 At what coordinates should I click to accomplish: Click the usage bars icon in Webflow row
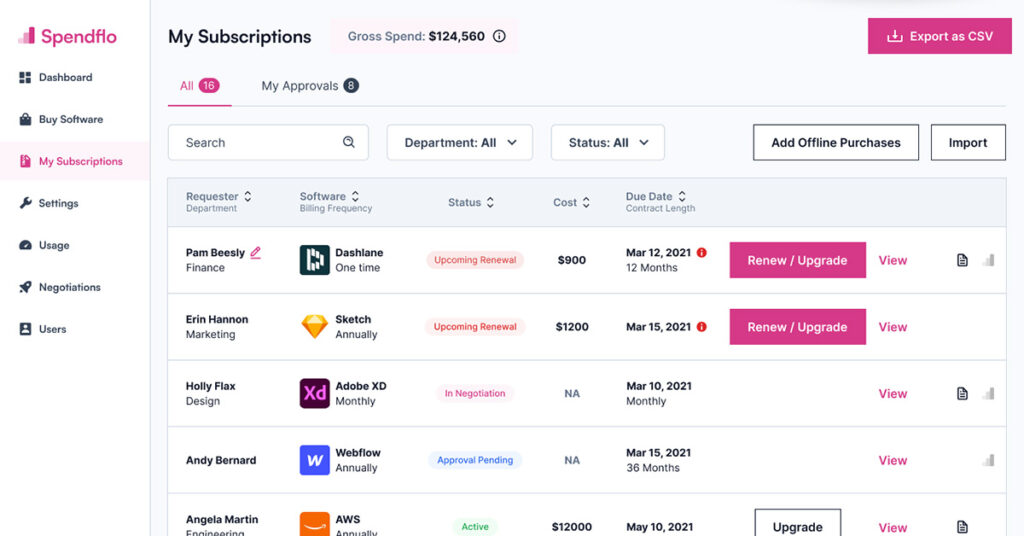coord(988,460)
